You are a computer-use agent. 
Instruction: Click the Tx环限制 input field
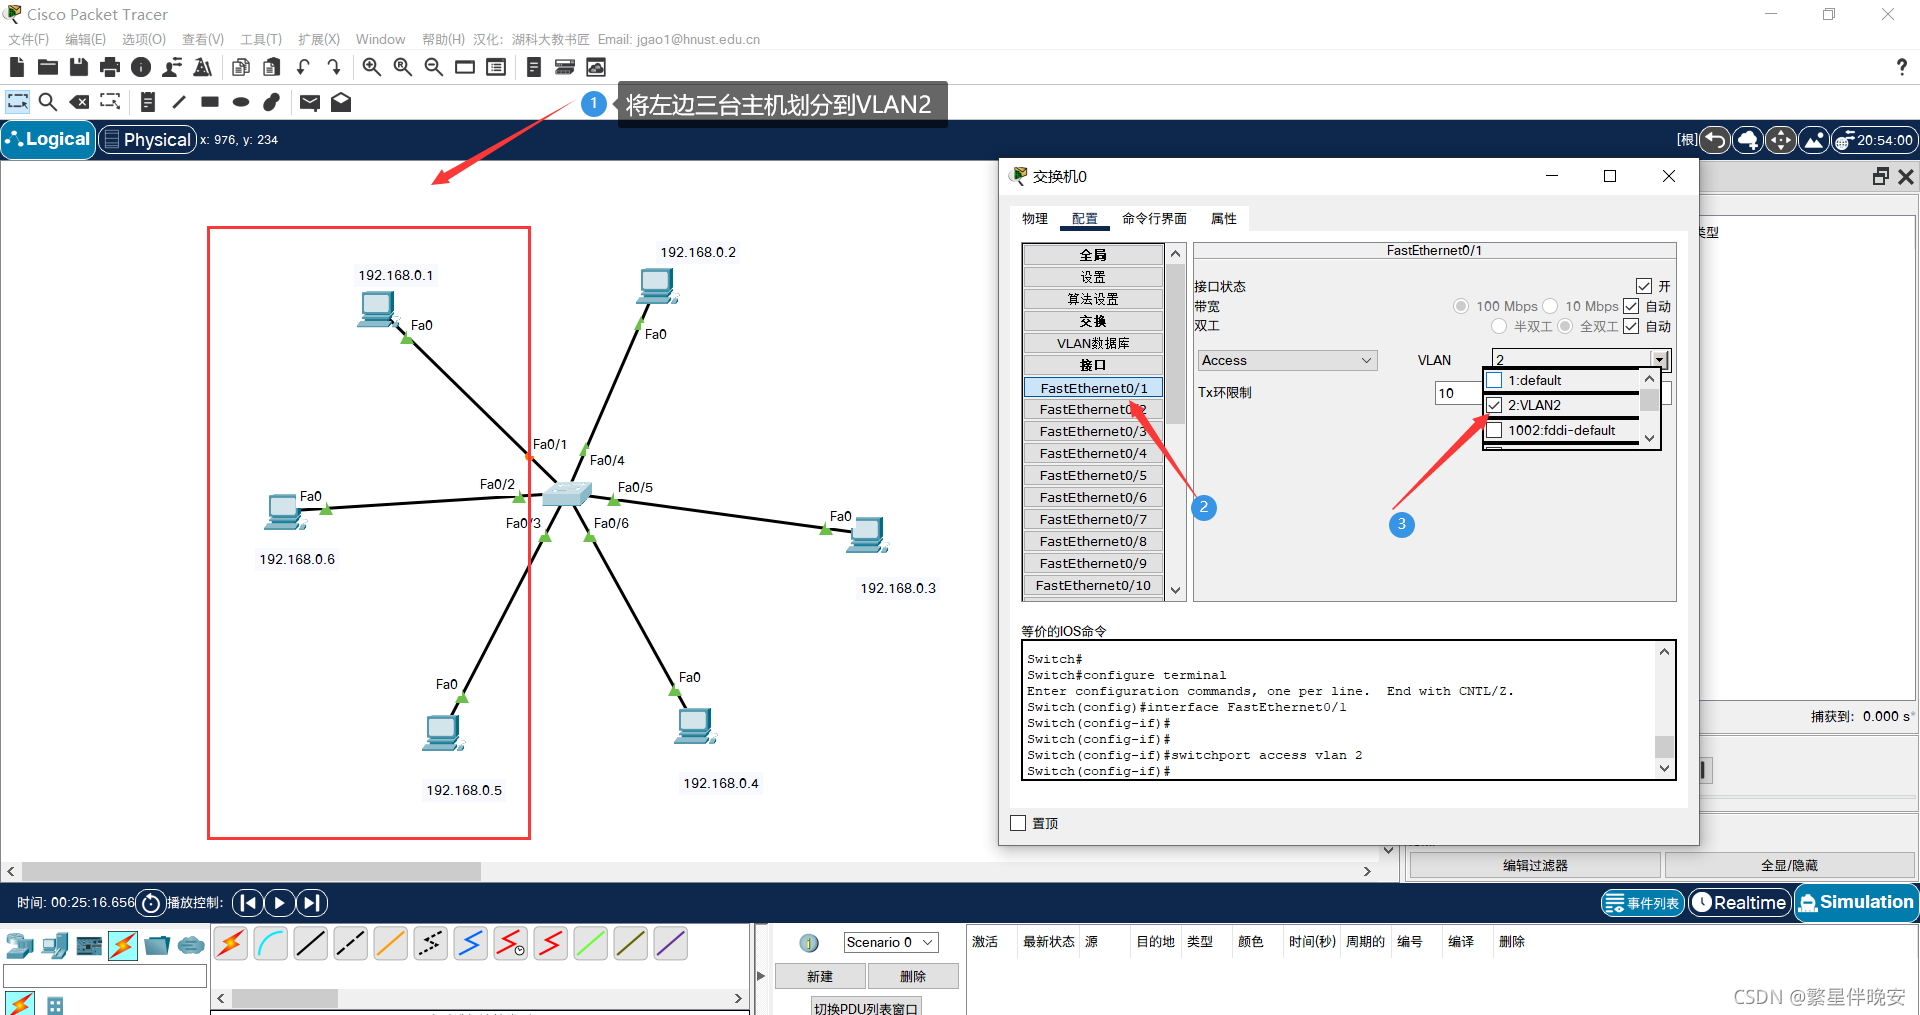click(1459, 393)
